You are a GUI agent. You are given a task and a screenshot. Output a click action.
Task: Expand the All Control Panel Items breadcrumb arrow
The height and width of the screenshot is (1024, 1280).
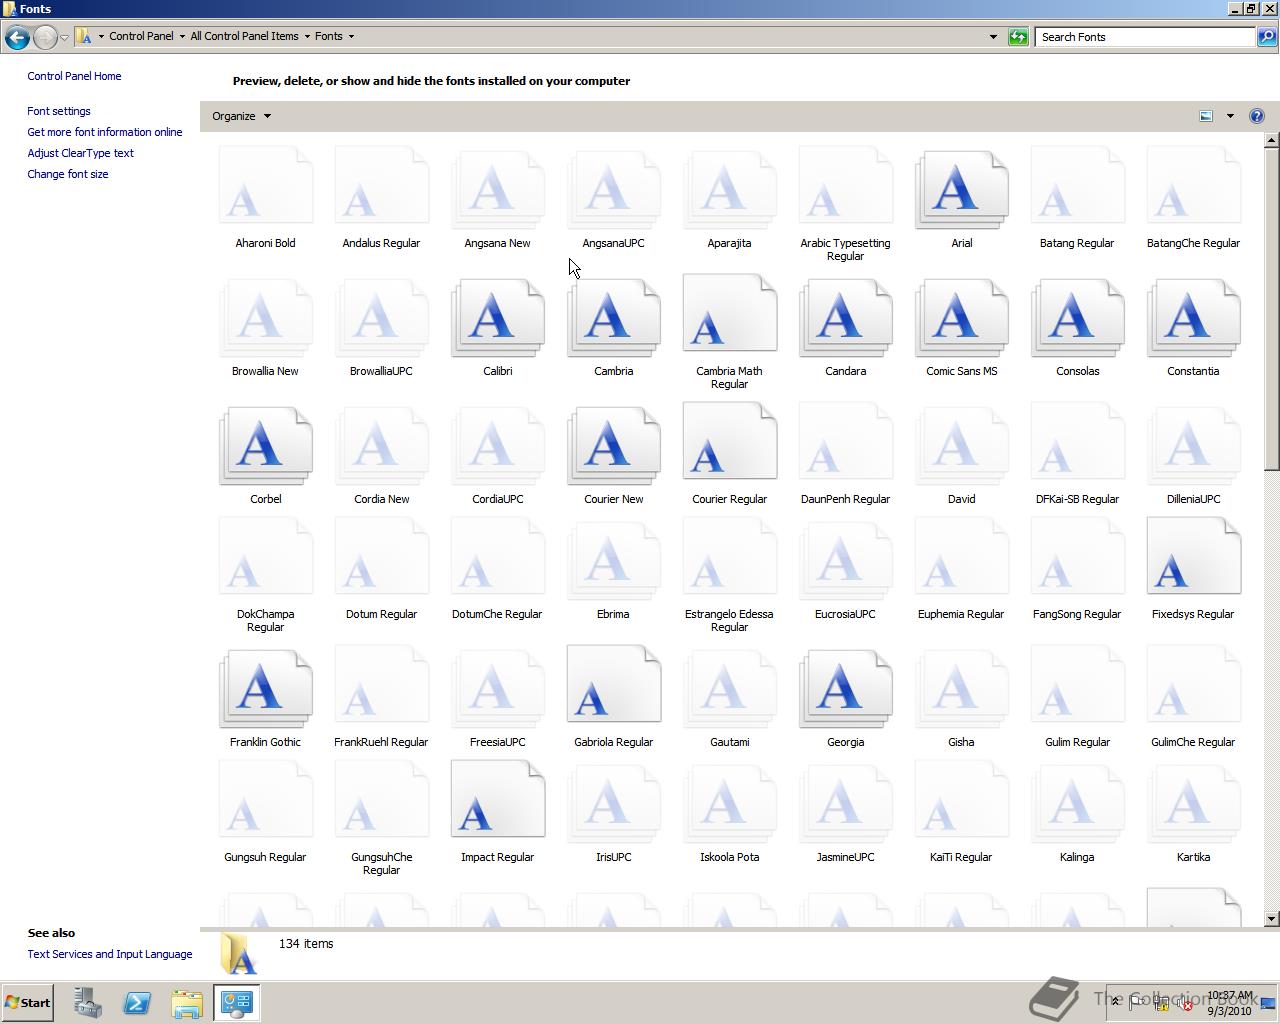(x=307, y=36)
